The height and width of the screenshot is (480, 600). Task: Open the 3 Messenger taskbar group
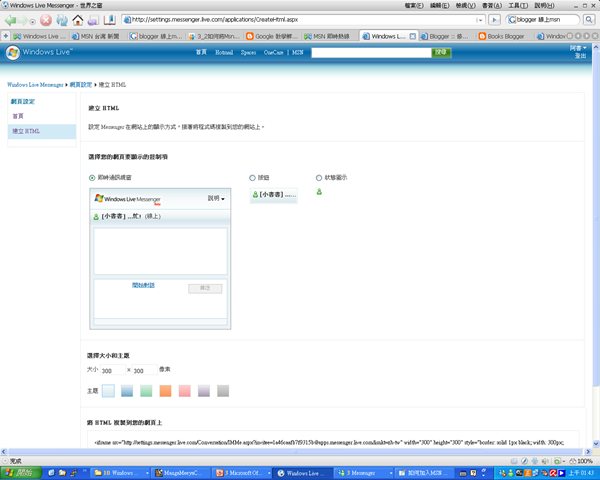click(x=365, y=473)
